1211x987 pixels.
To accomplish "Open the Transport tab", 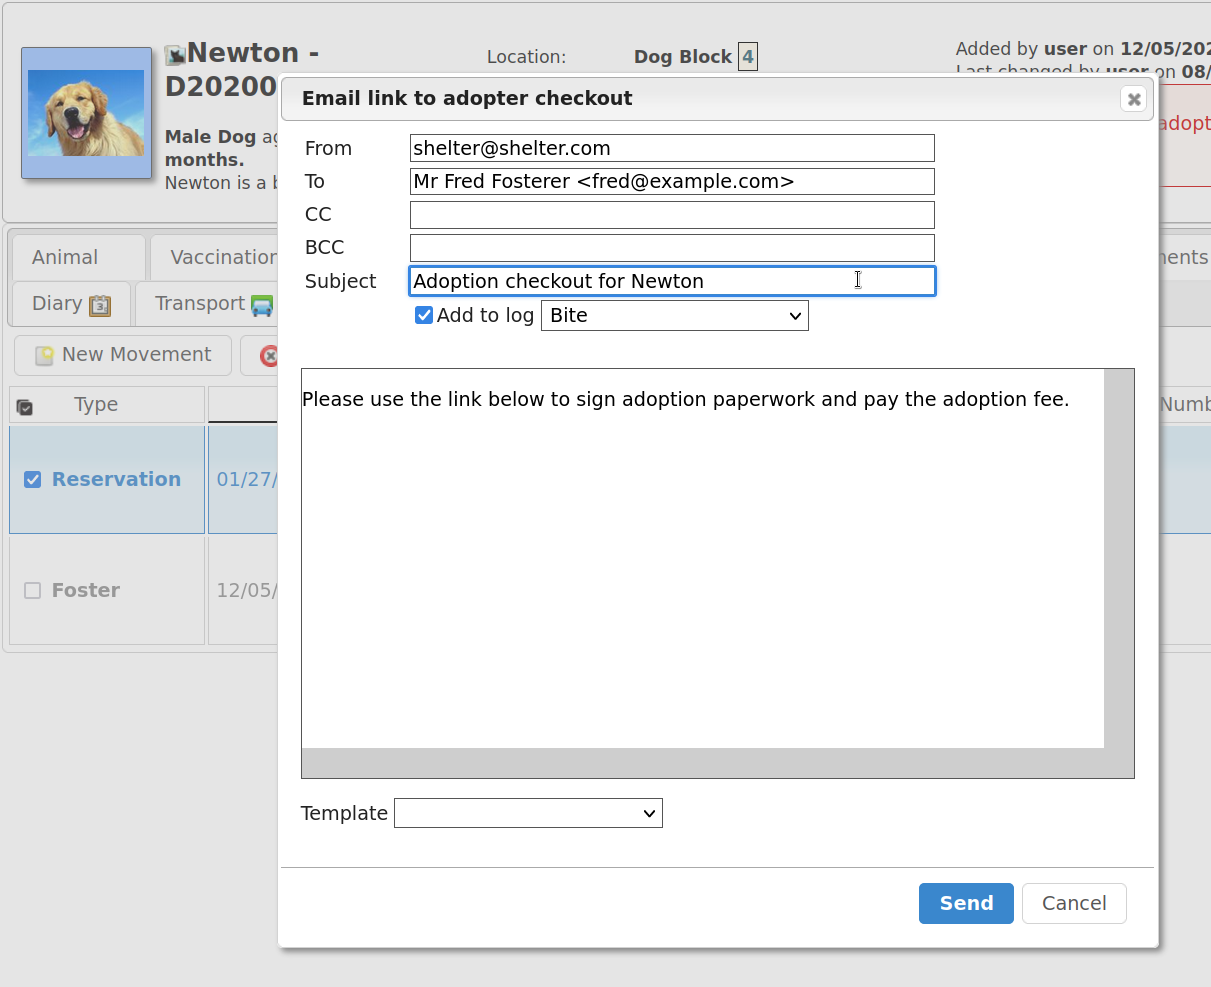I will tap(206, 304).
